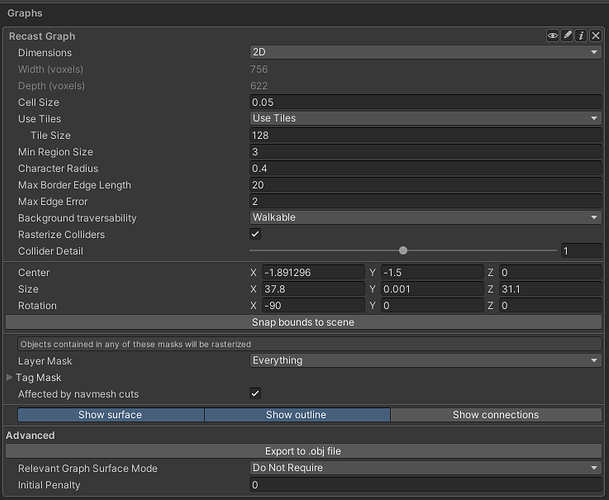The image size is (609, 500).
Task: Open Background traversability dropdown showing Walkable
Action: point(425,217)
